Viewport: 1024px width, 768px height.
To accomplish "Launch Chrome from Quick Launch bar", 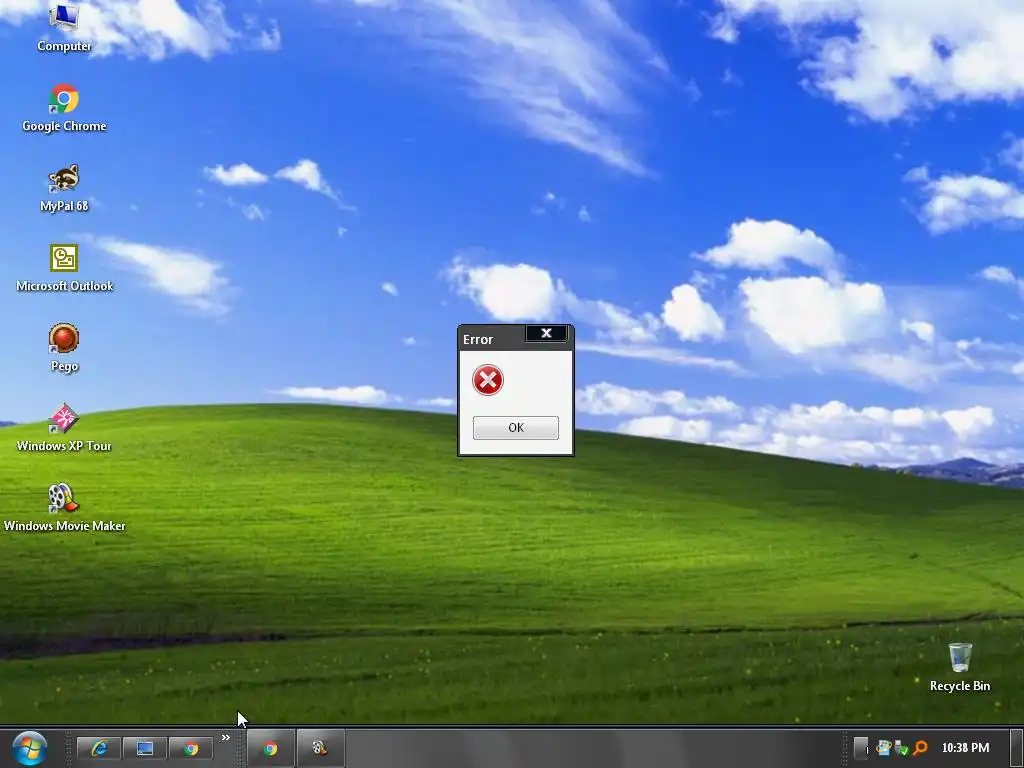I will pos(191,748).
